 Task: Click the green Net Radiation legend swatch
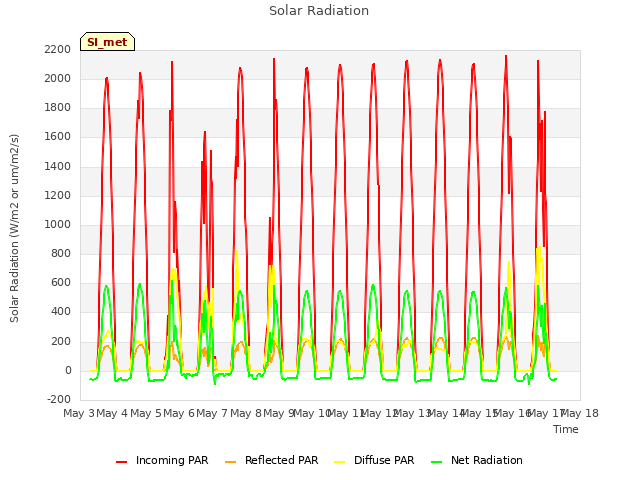pos(437,461)
